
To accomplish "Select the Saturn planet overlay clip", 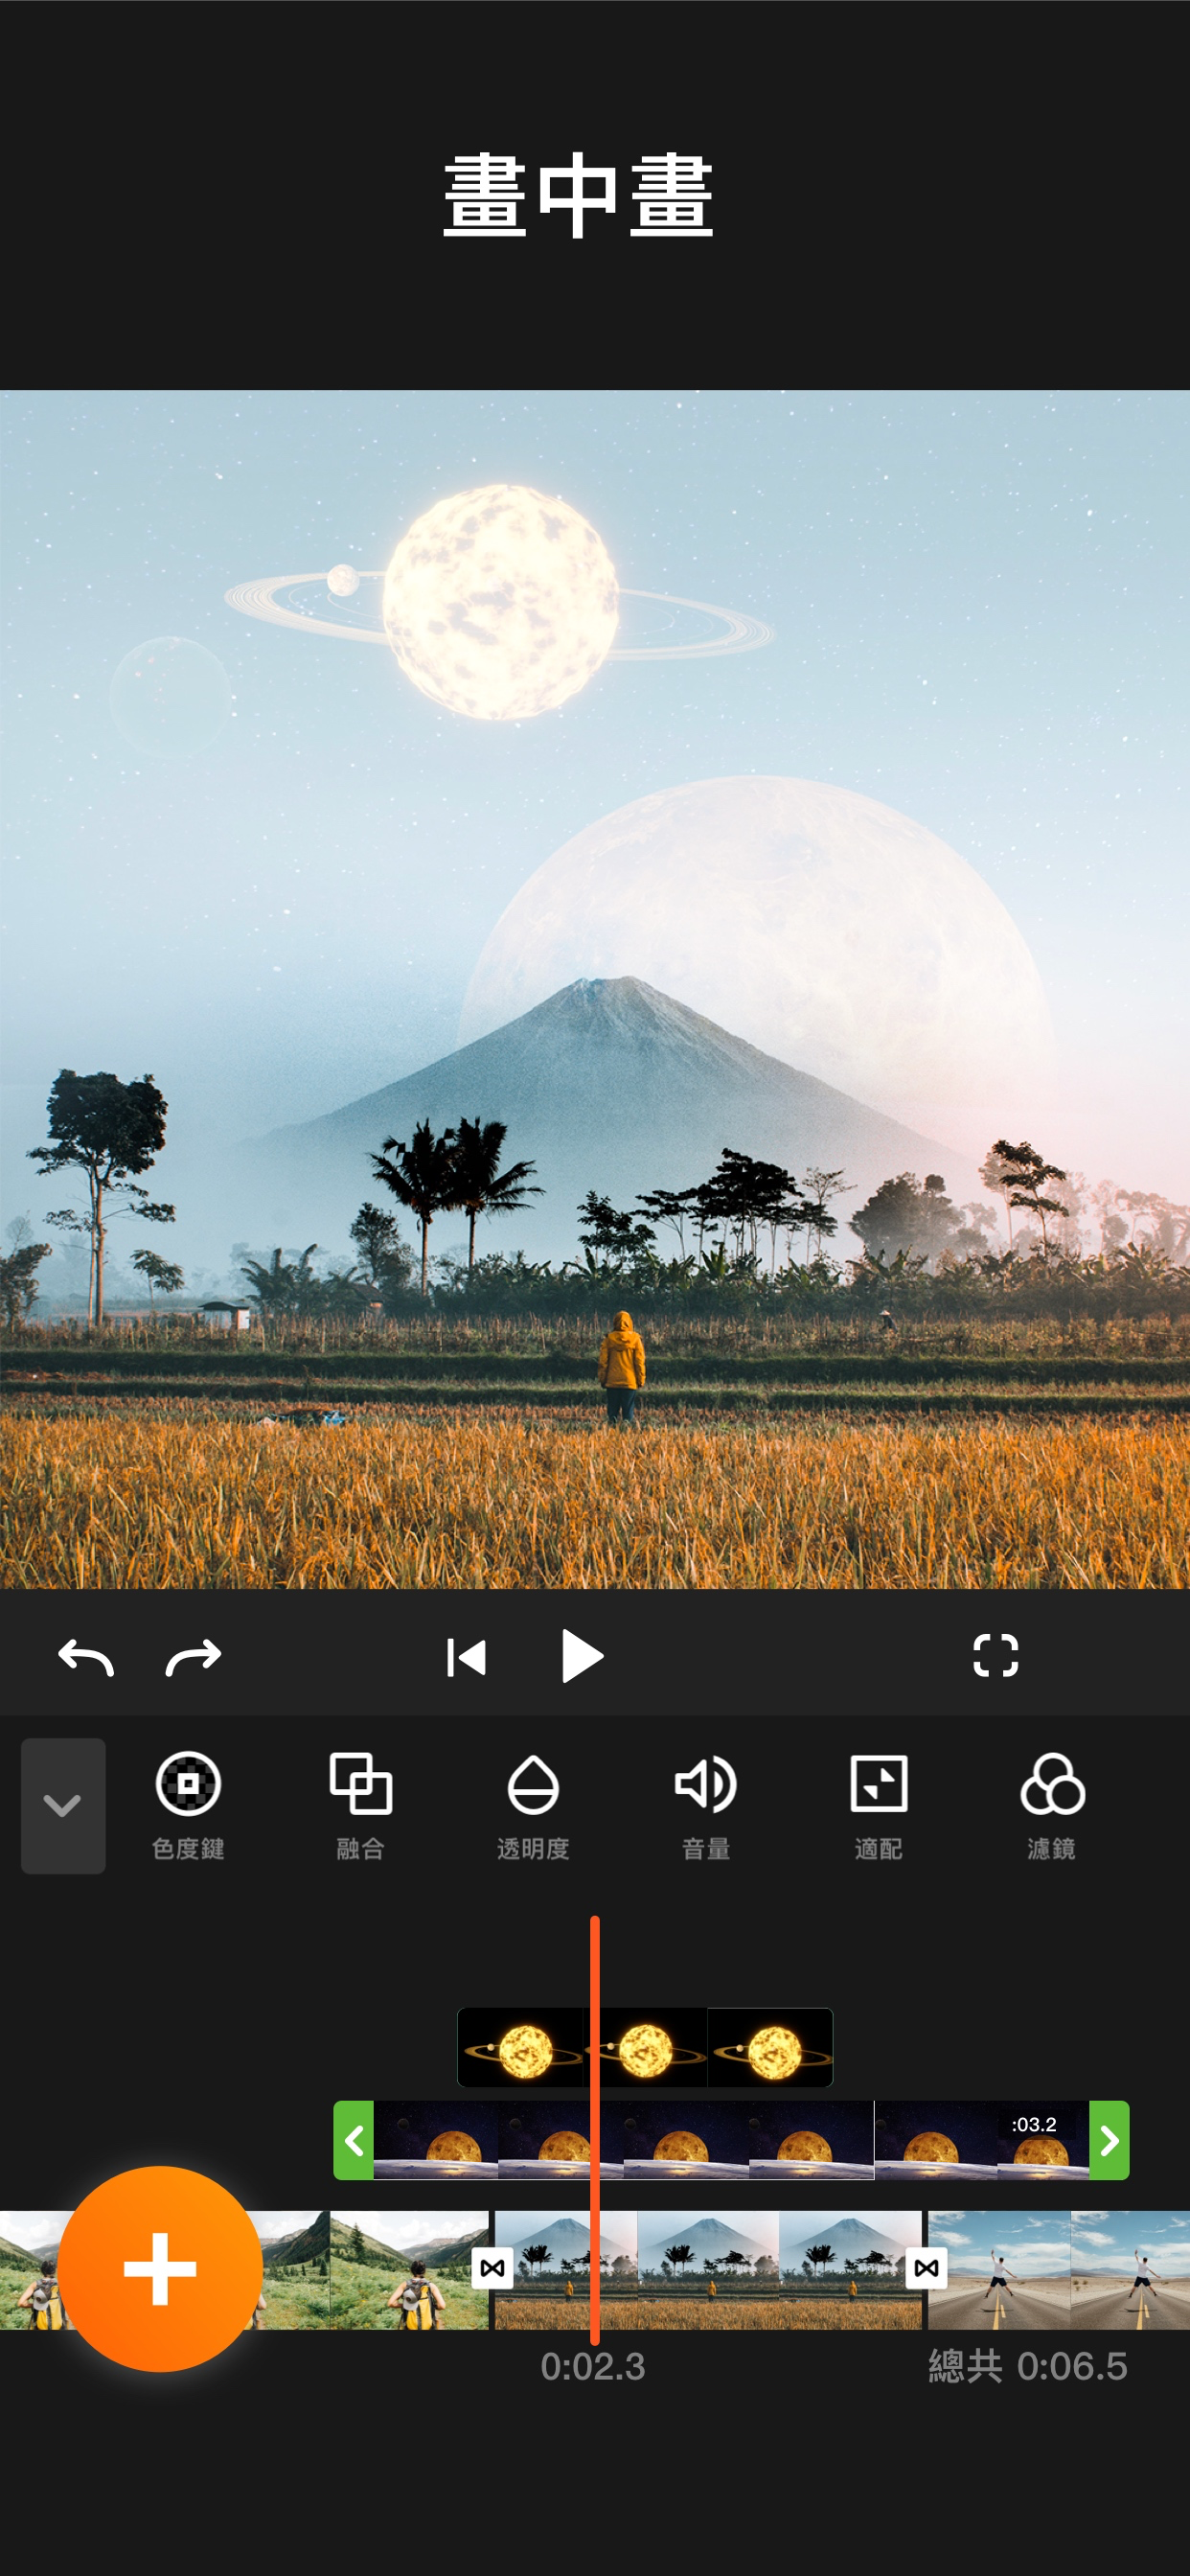I will pyautogui.click(x=645, y=2047).
